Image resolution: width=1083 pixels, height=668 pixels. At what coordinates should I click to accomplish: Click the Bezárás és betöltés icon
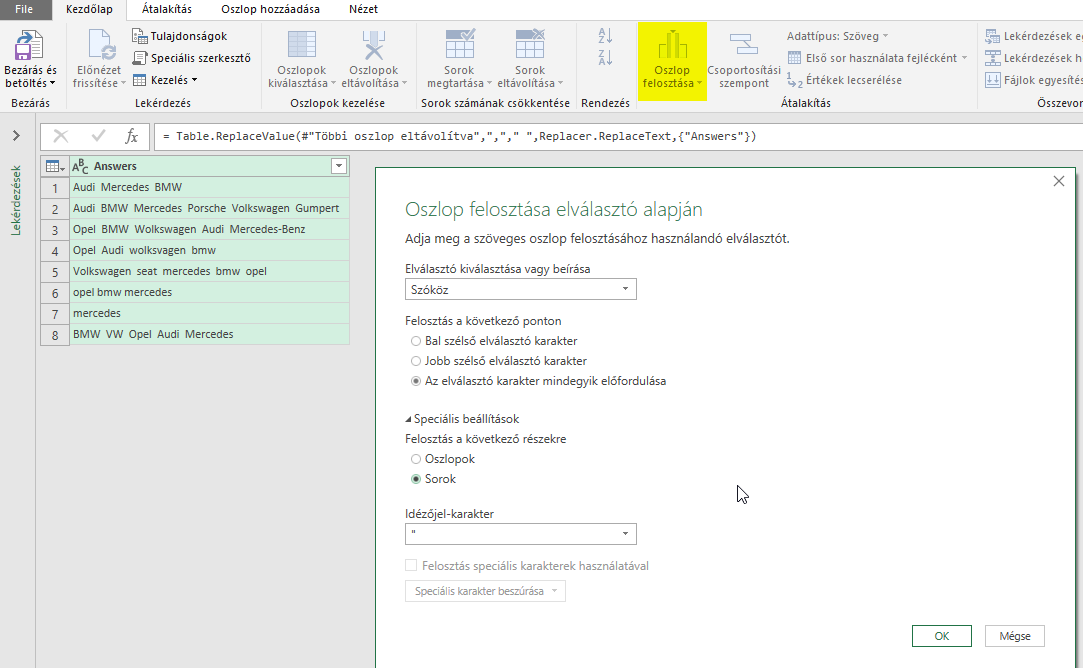coord(29,46)
